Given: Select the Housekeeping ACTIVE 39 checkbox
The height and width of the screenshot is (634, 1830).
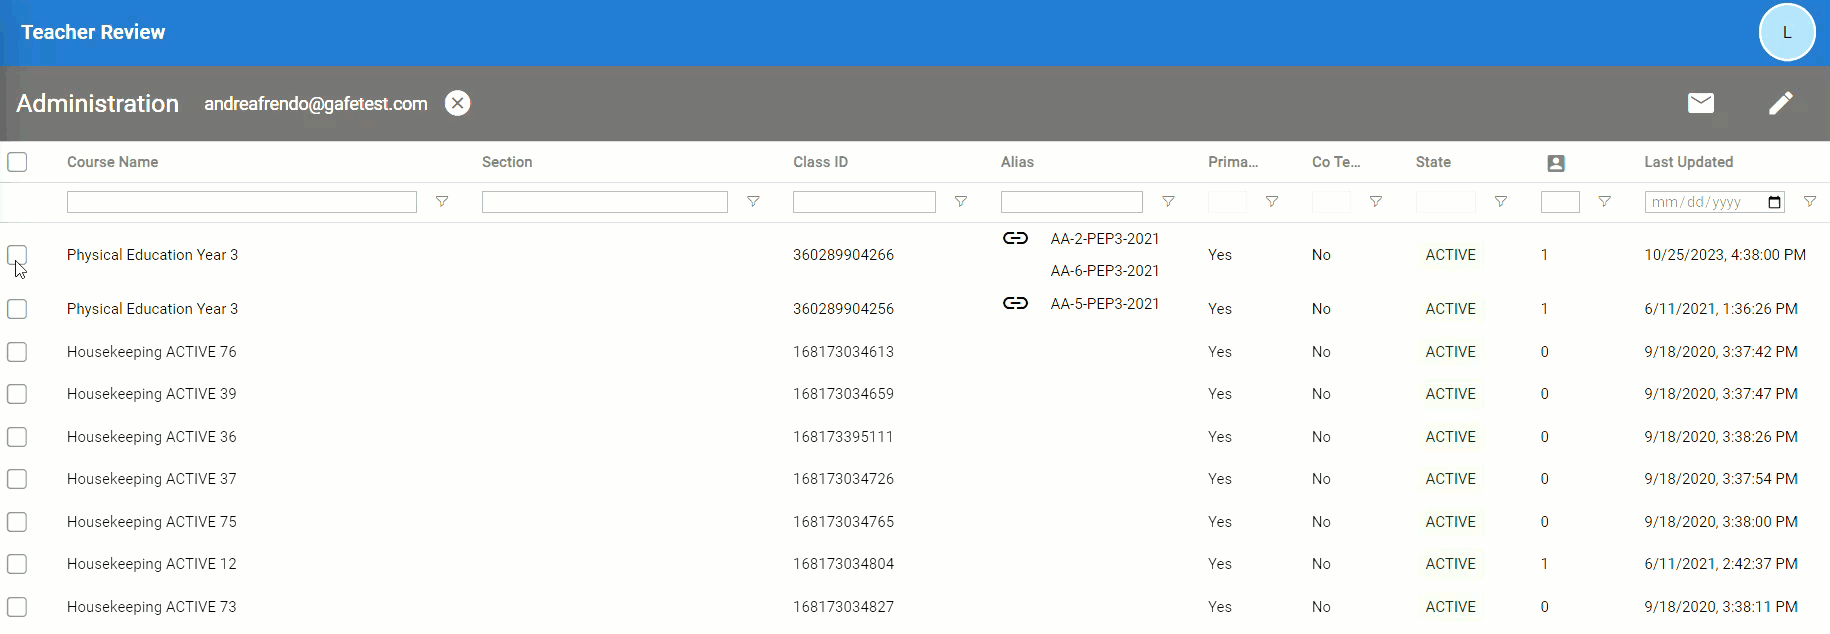Looking at the screenshot, I should coord(17,394).
